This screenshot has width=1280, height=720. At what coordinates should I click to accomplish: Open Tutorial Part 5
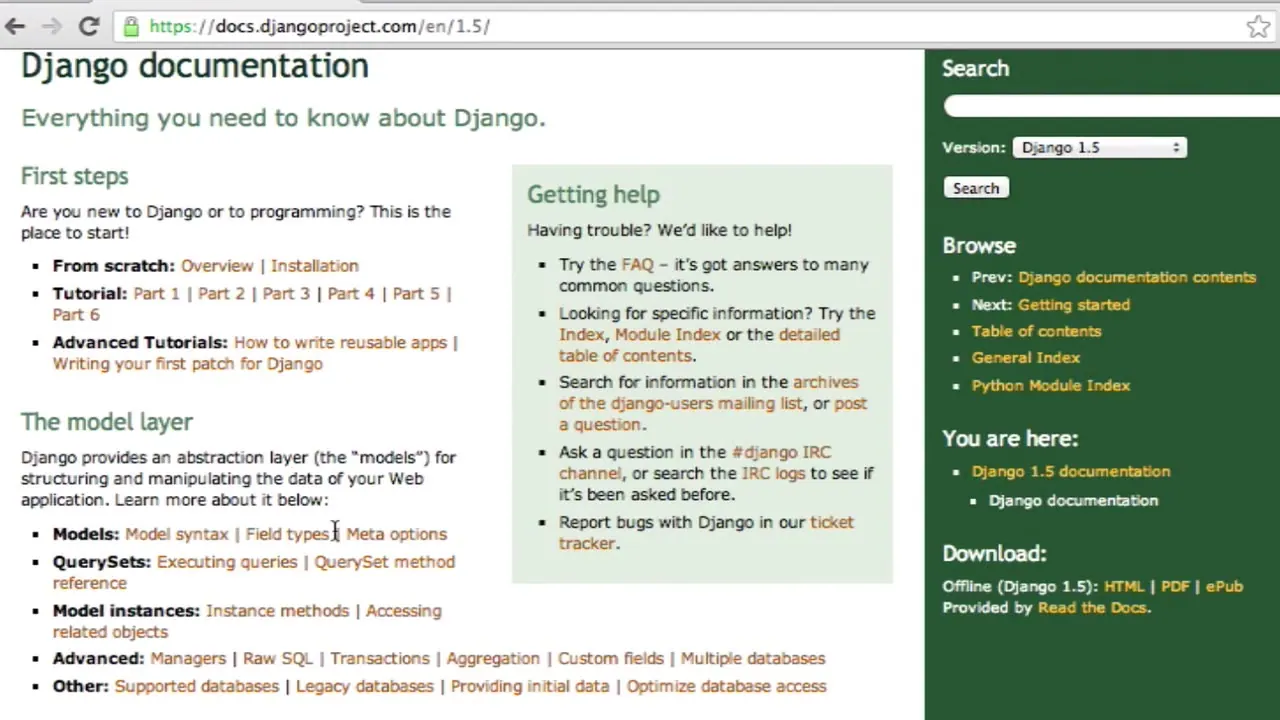point(416,294)
